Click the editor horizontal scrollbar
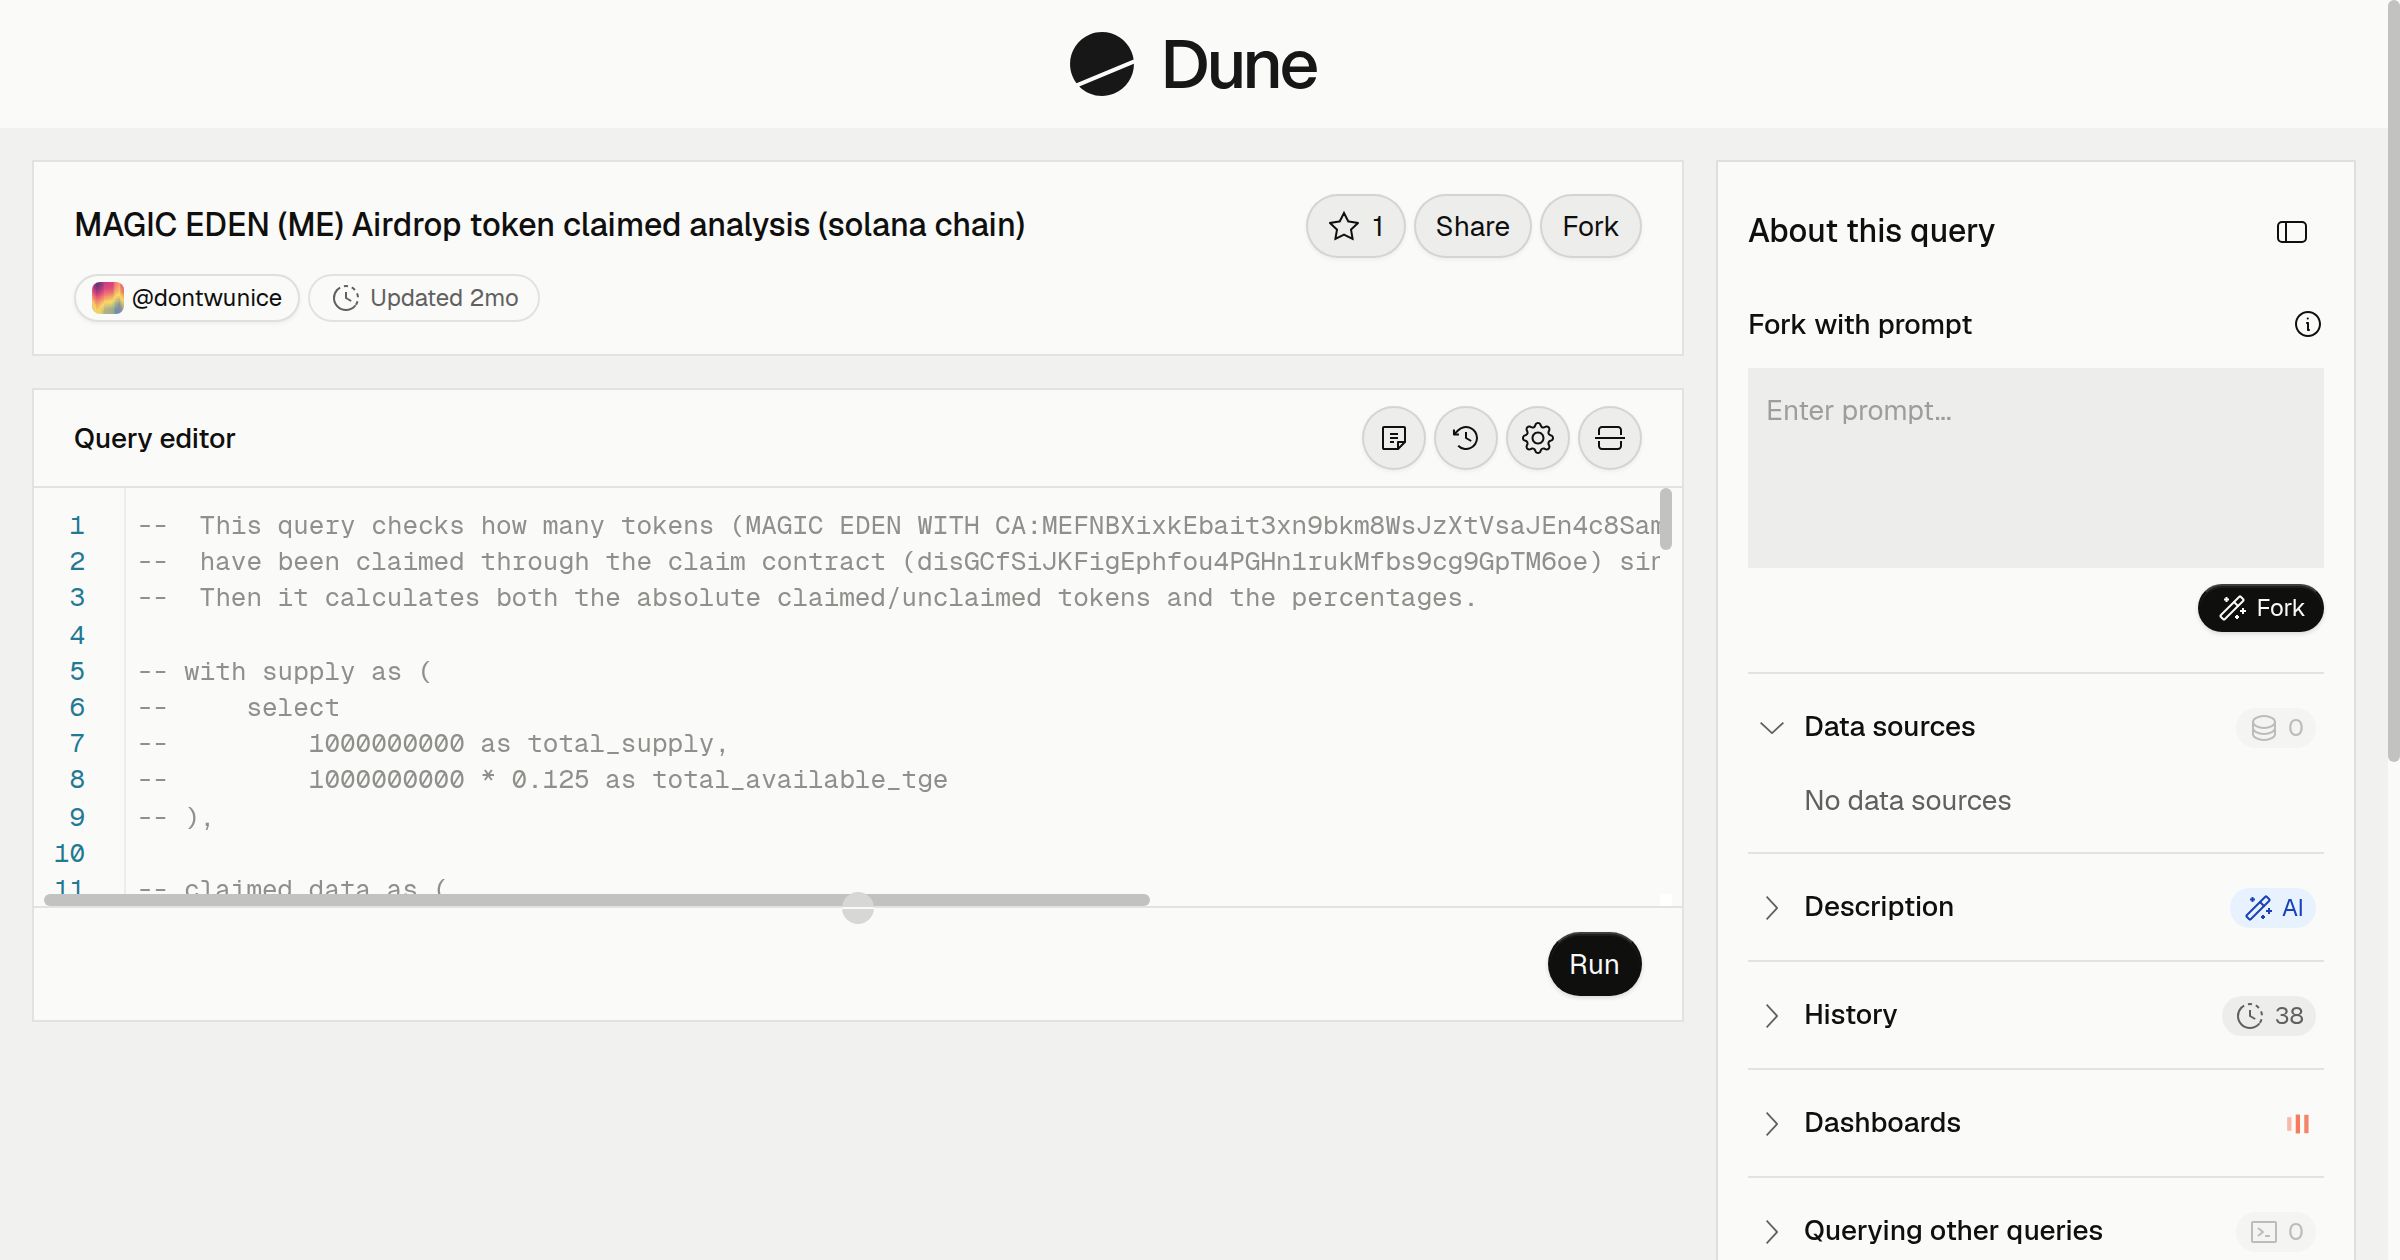 point(597,900)
